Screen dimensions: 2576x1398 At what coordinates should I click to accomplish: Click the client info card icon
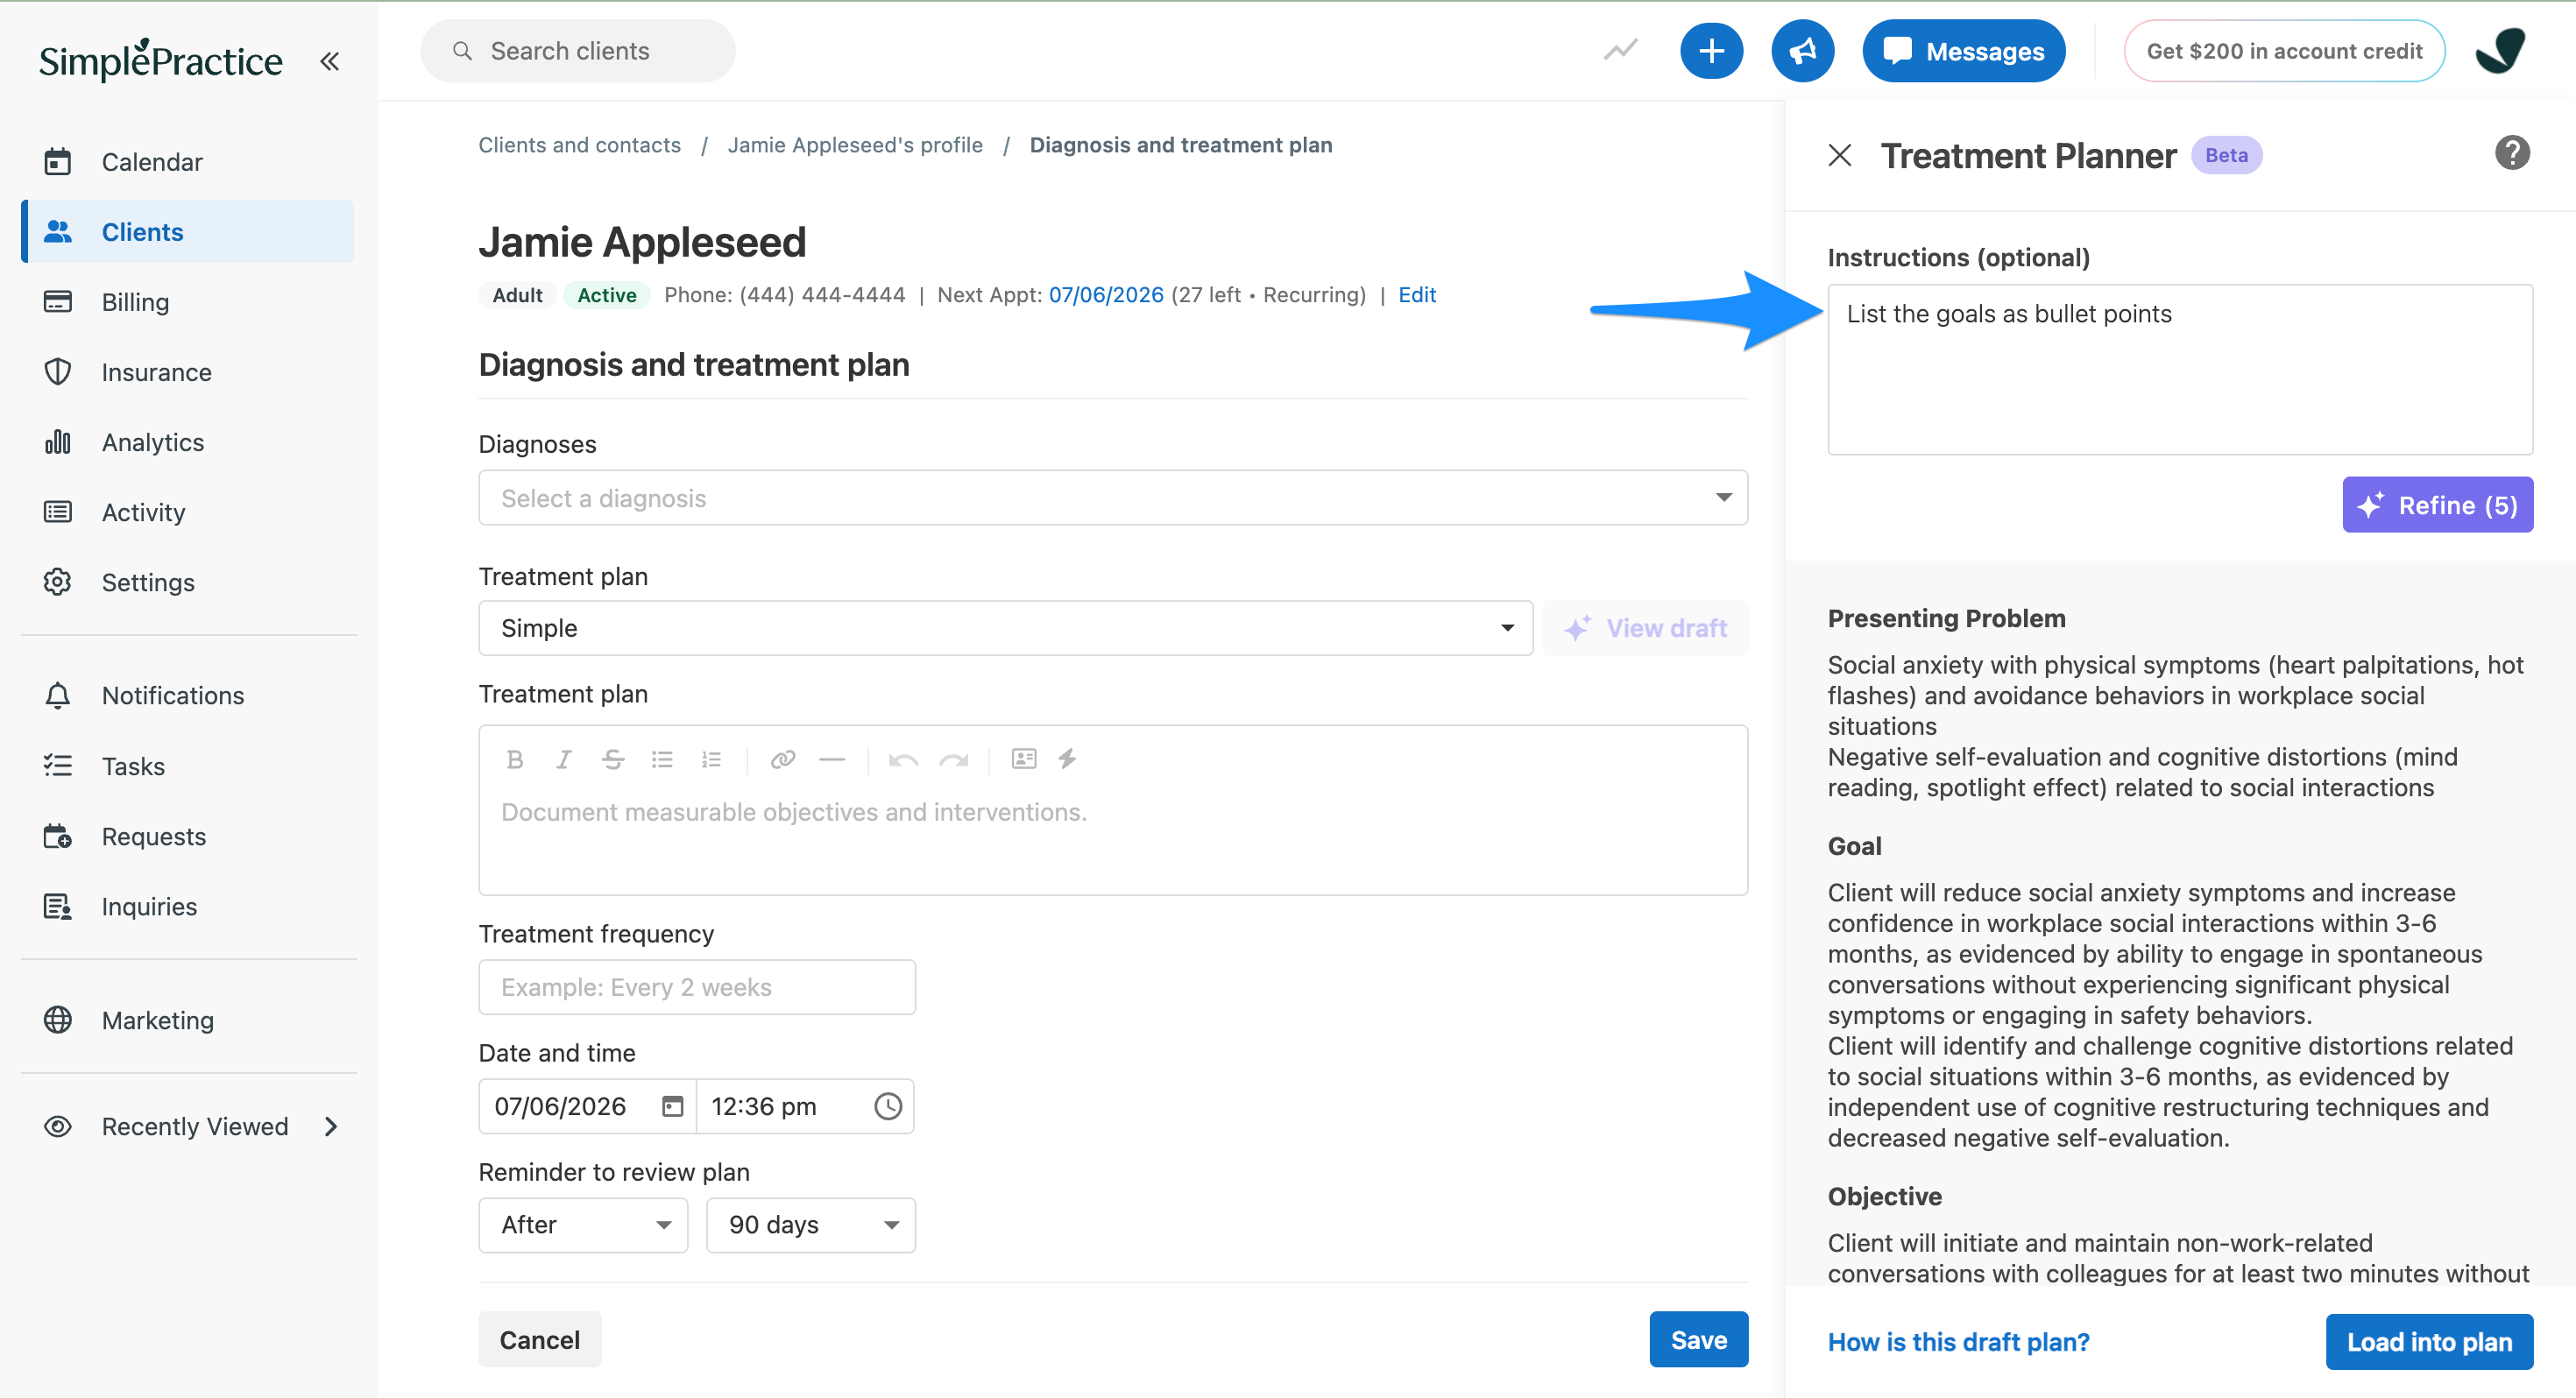click(1024, 759)
